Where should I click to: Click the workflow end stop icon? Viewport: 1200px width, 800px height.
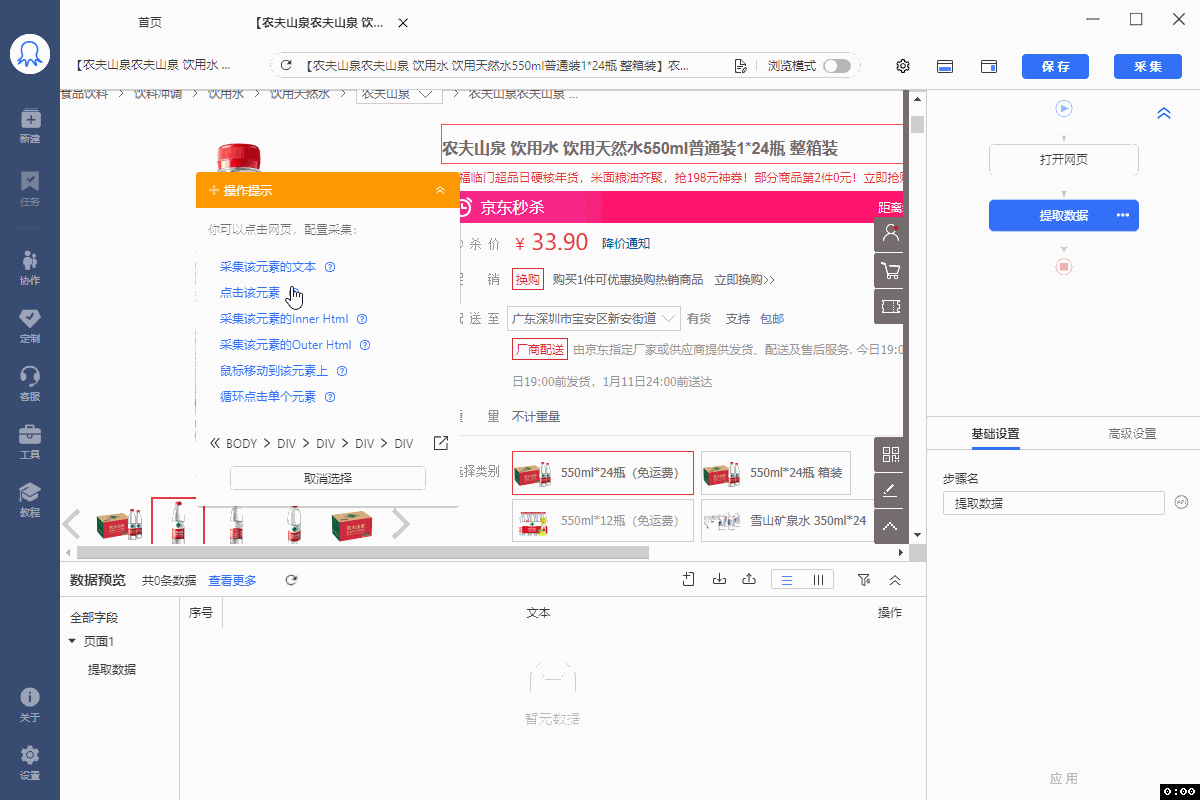1064,267
